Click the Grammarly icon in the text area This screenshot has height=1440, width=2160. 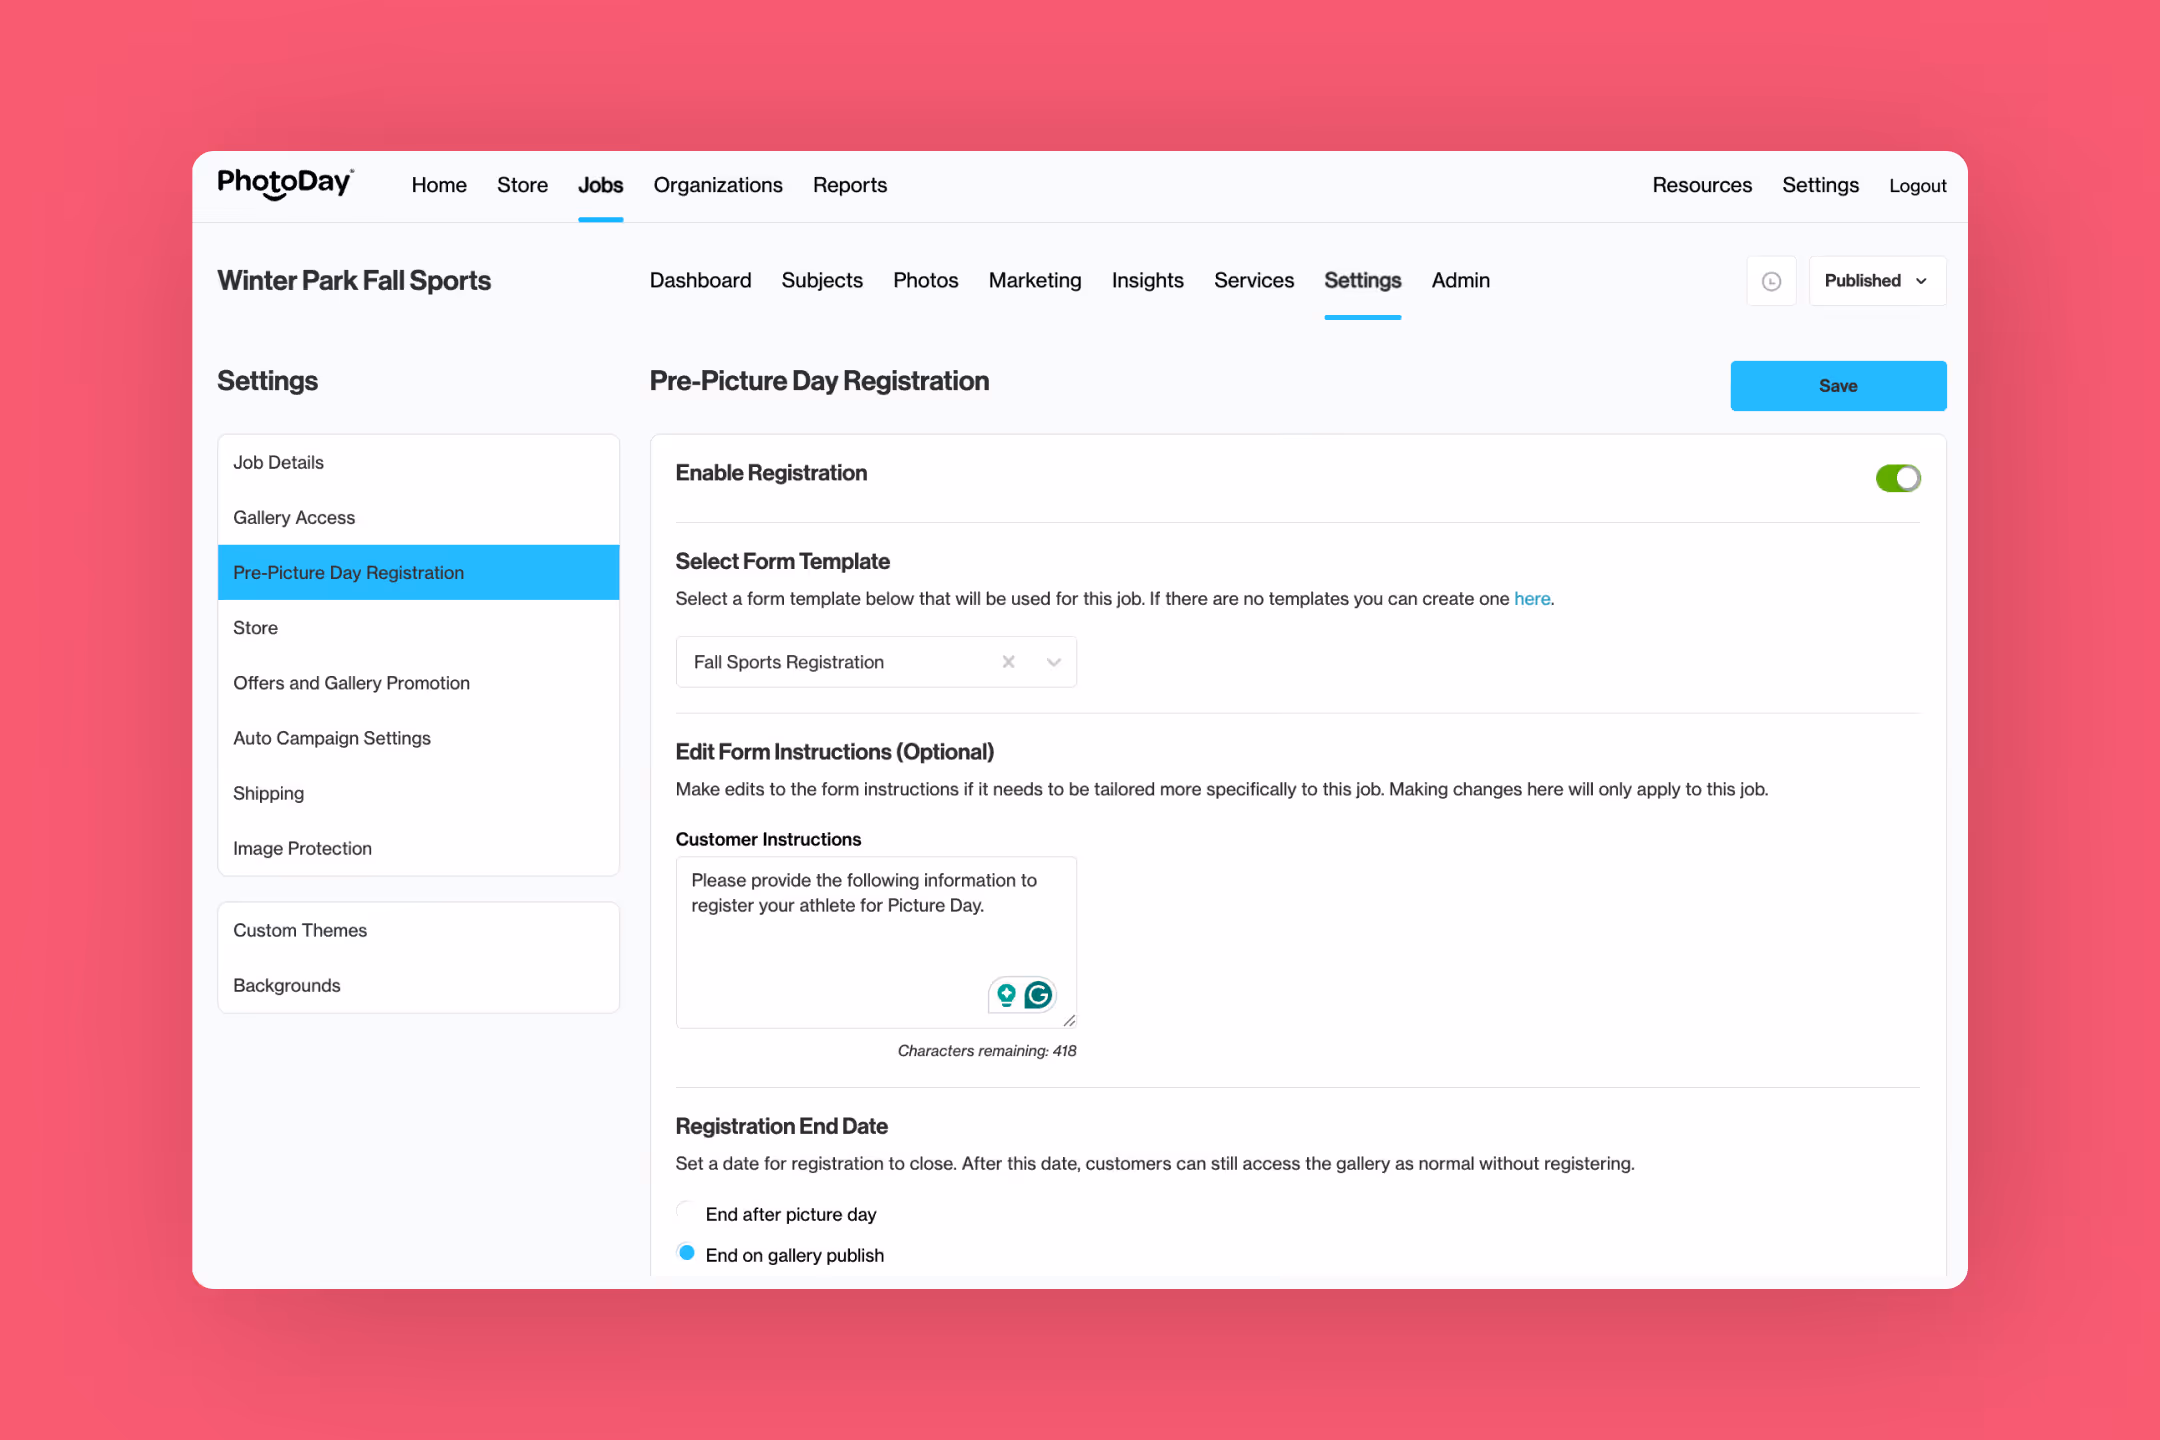click(x=1039, y=994)
